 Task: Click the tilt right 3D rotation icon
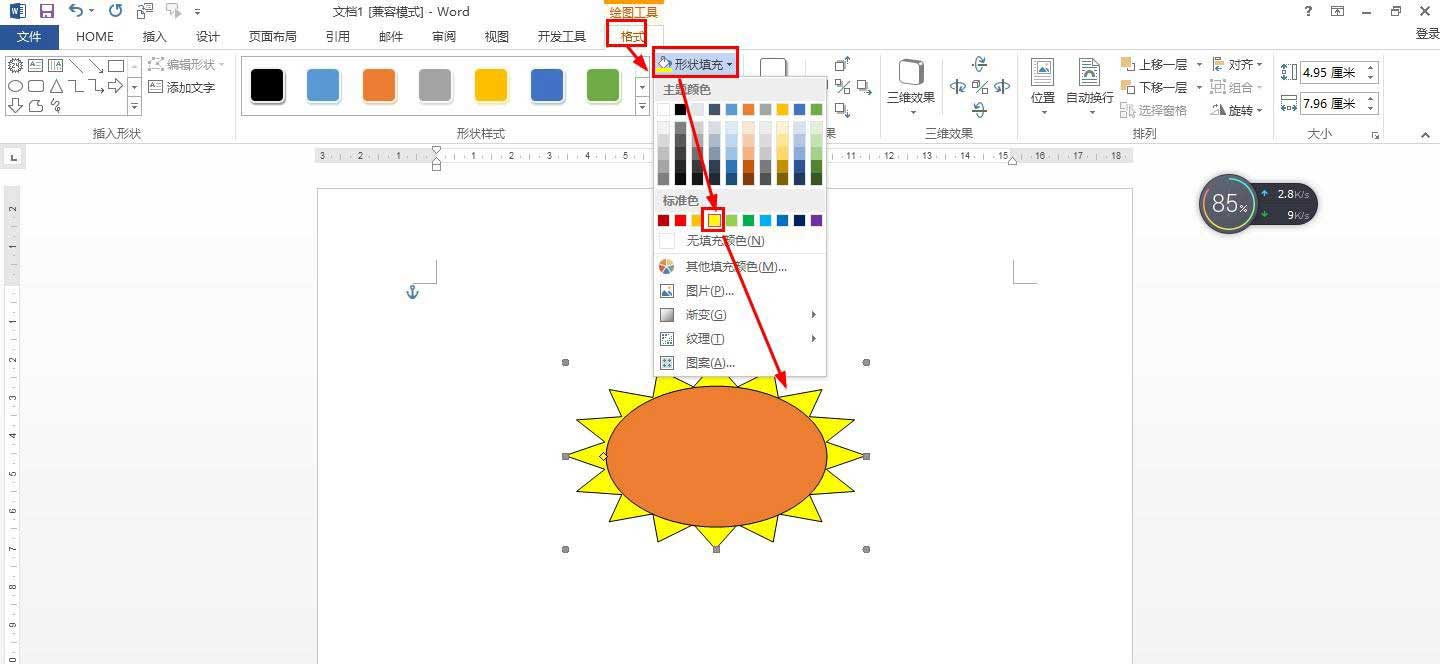(1001, 87)
